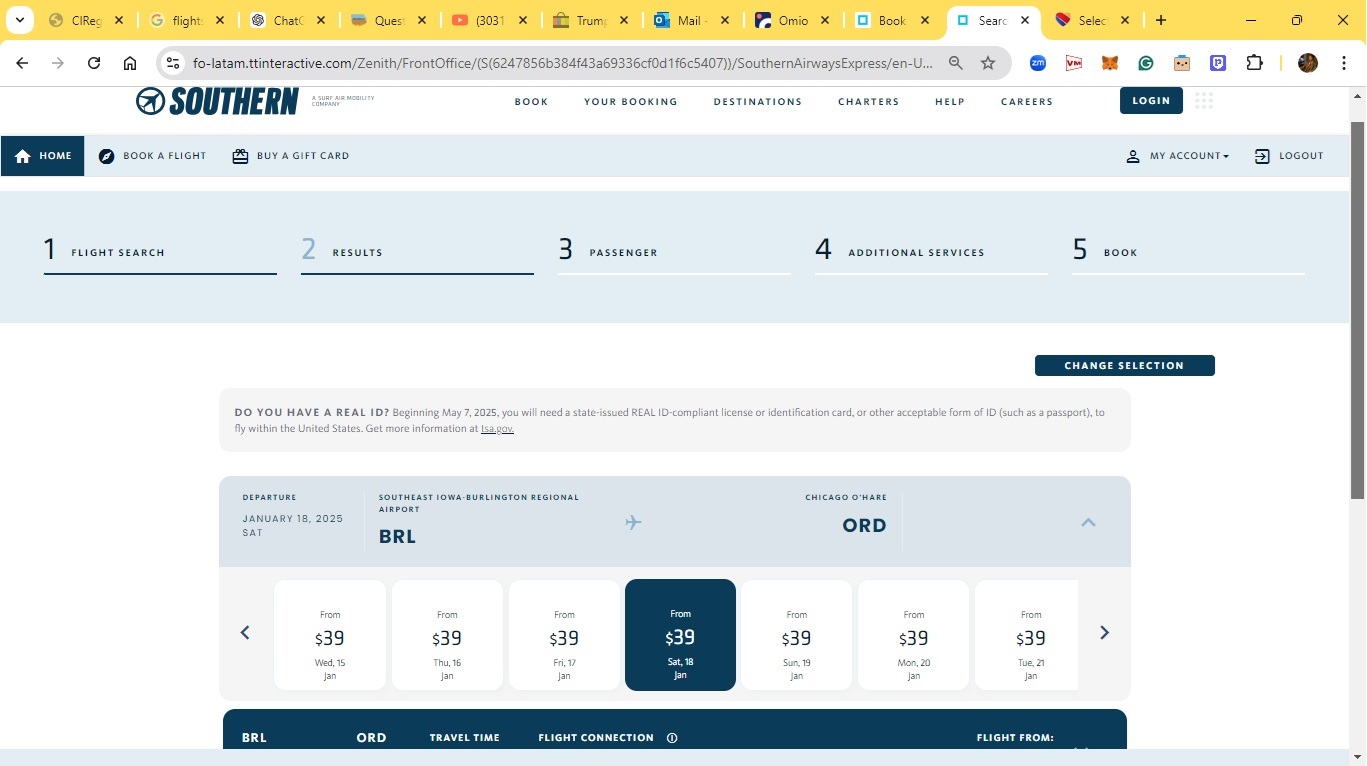The width and height of the screenshot is (1367, 766).
Task: Show earlier dates with left arrow
Action: tap(245, 632)
